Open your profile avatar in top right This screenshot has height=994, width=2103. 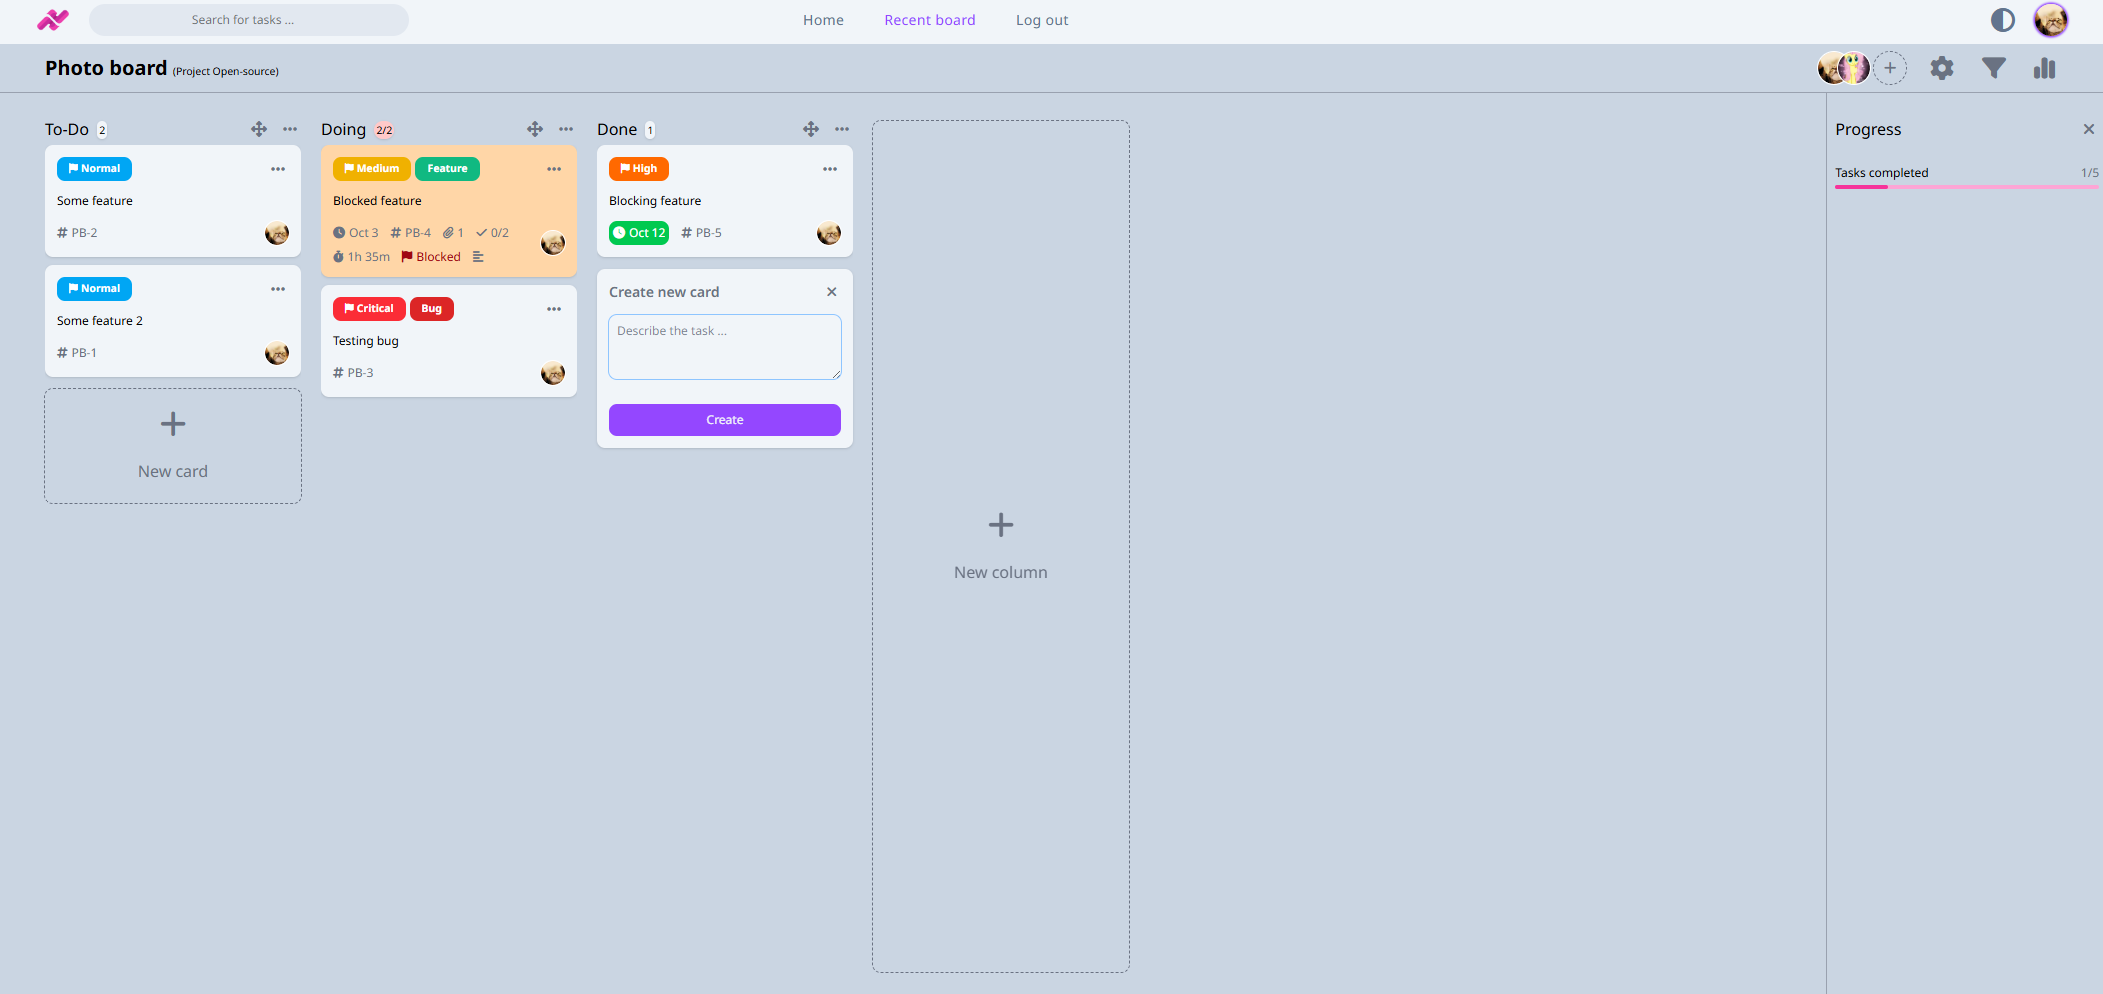point(2051,20)
